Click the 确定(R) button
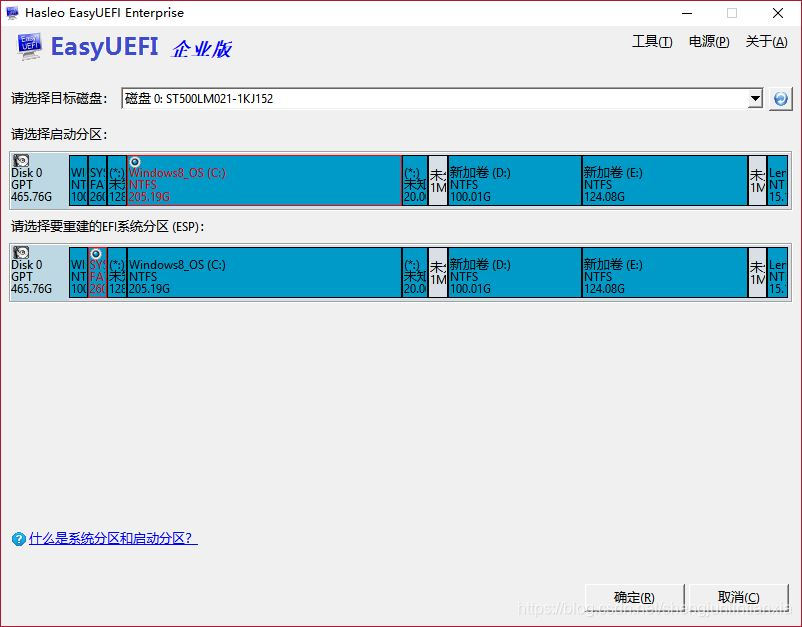The image size is (802, 627). point(634,597)
